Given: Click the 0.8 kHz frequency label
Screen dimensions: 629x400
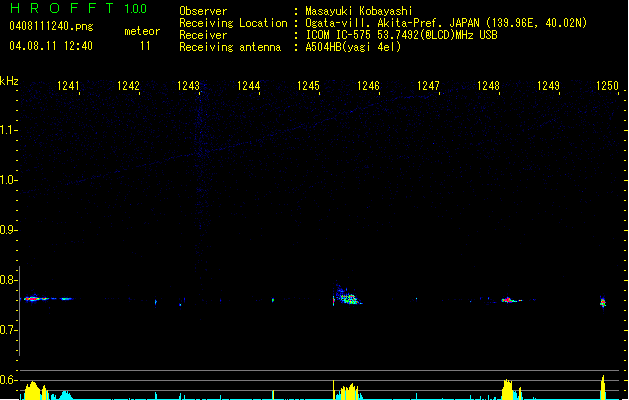Looking at the screenshot, I should [x=8, y=280].
